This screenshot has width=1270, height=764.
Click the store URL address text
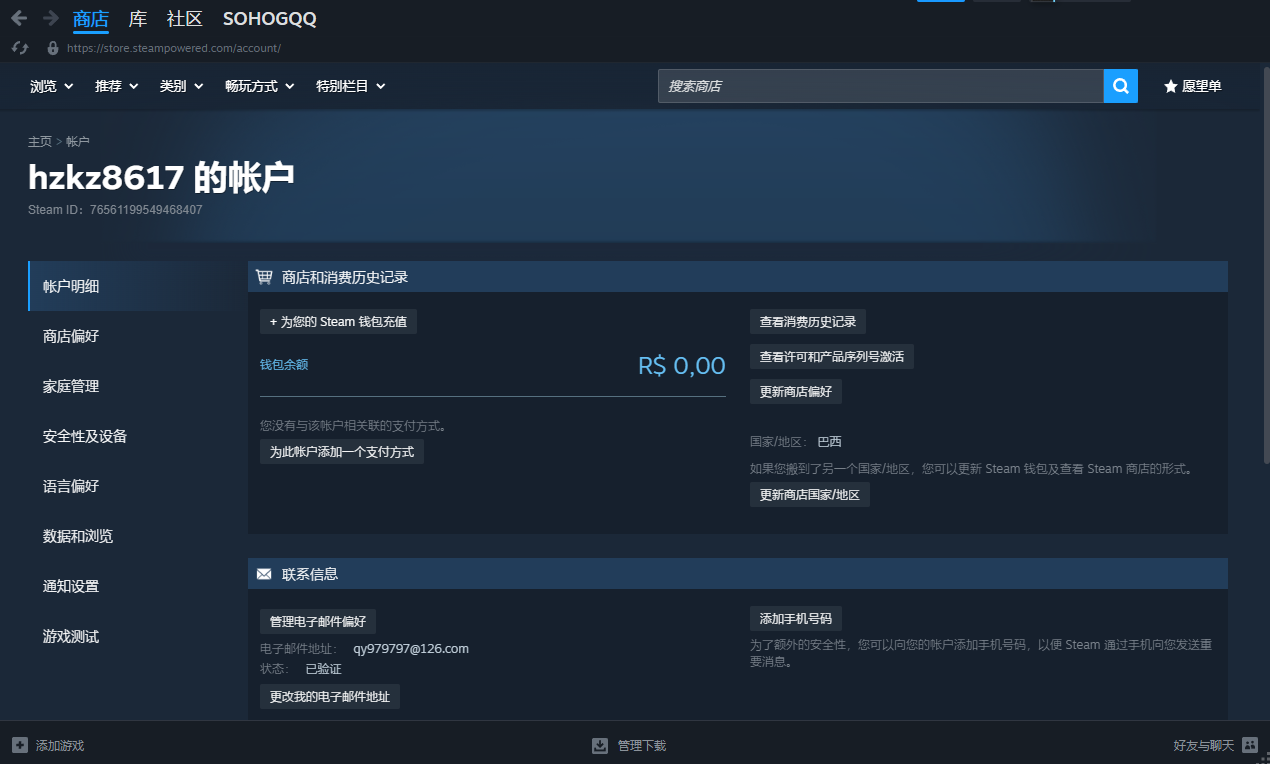point(174,48)
